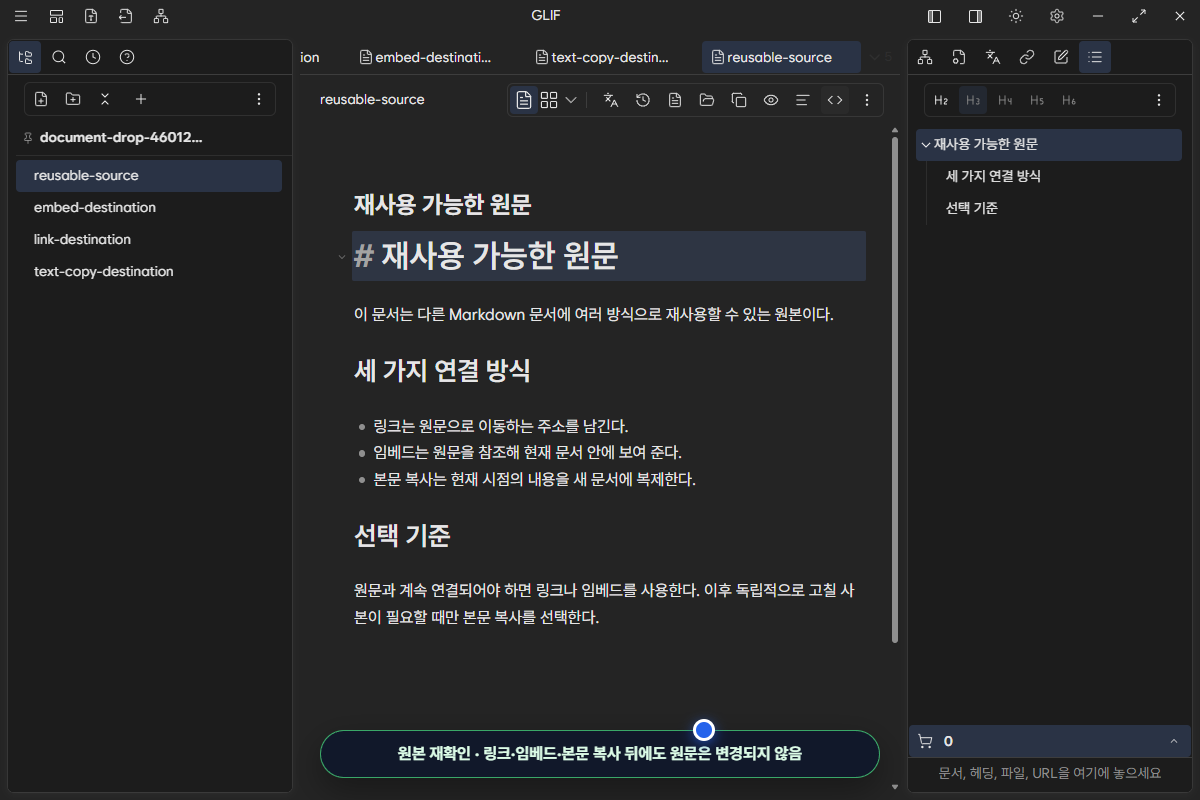
Task: Click the edit note icon in right panel
Action: [x=1061, y=57]
